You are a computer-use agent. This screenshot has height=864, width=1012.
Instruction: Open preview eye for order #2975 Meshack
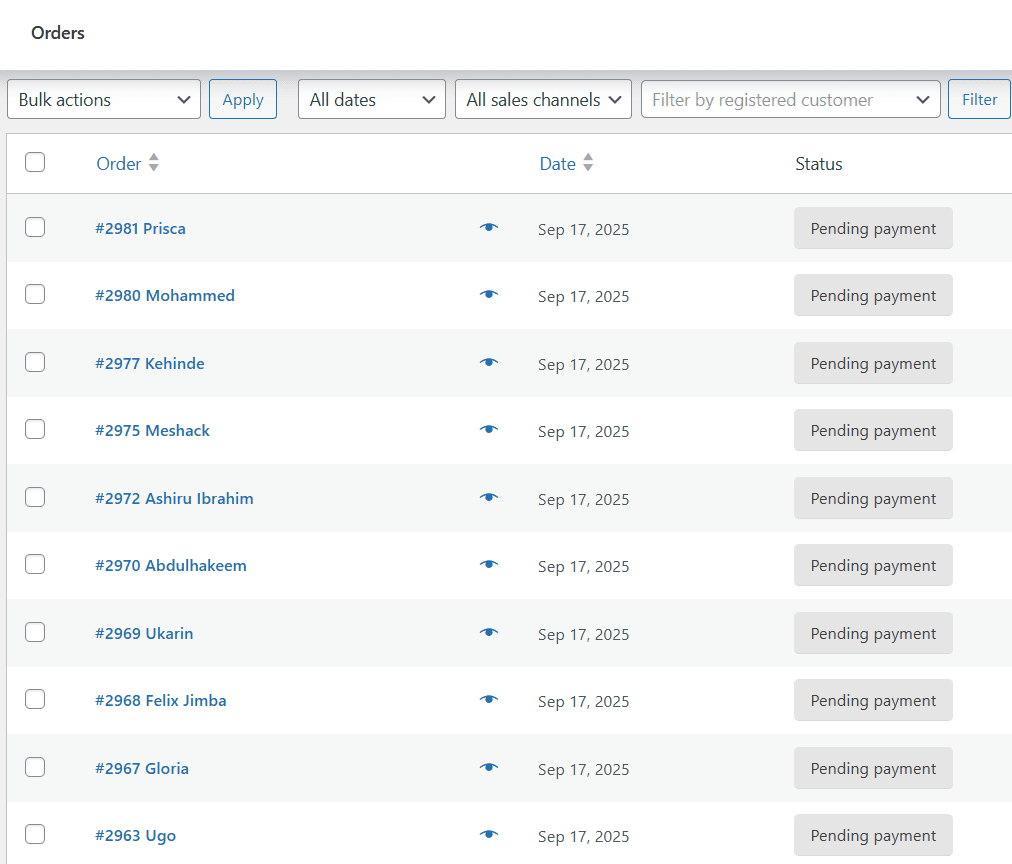coord(488,430)
